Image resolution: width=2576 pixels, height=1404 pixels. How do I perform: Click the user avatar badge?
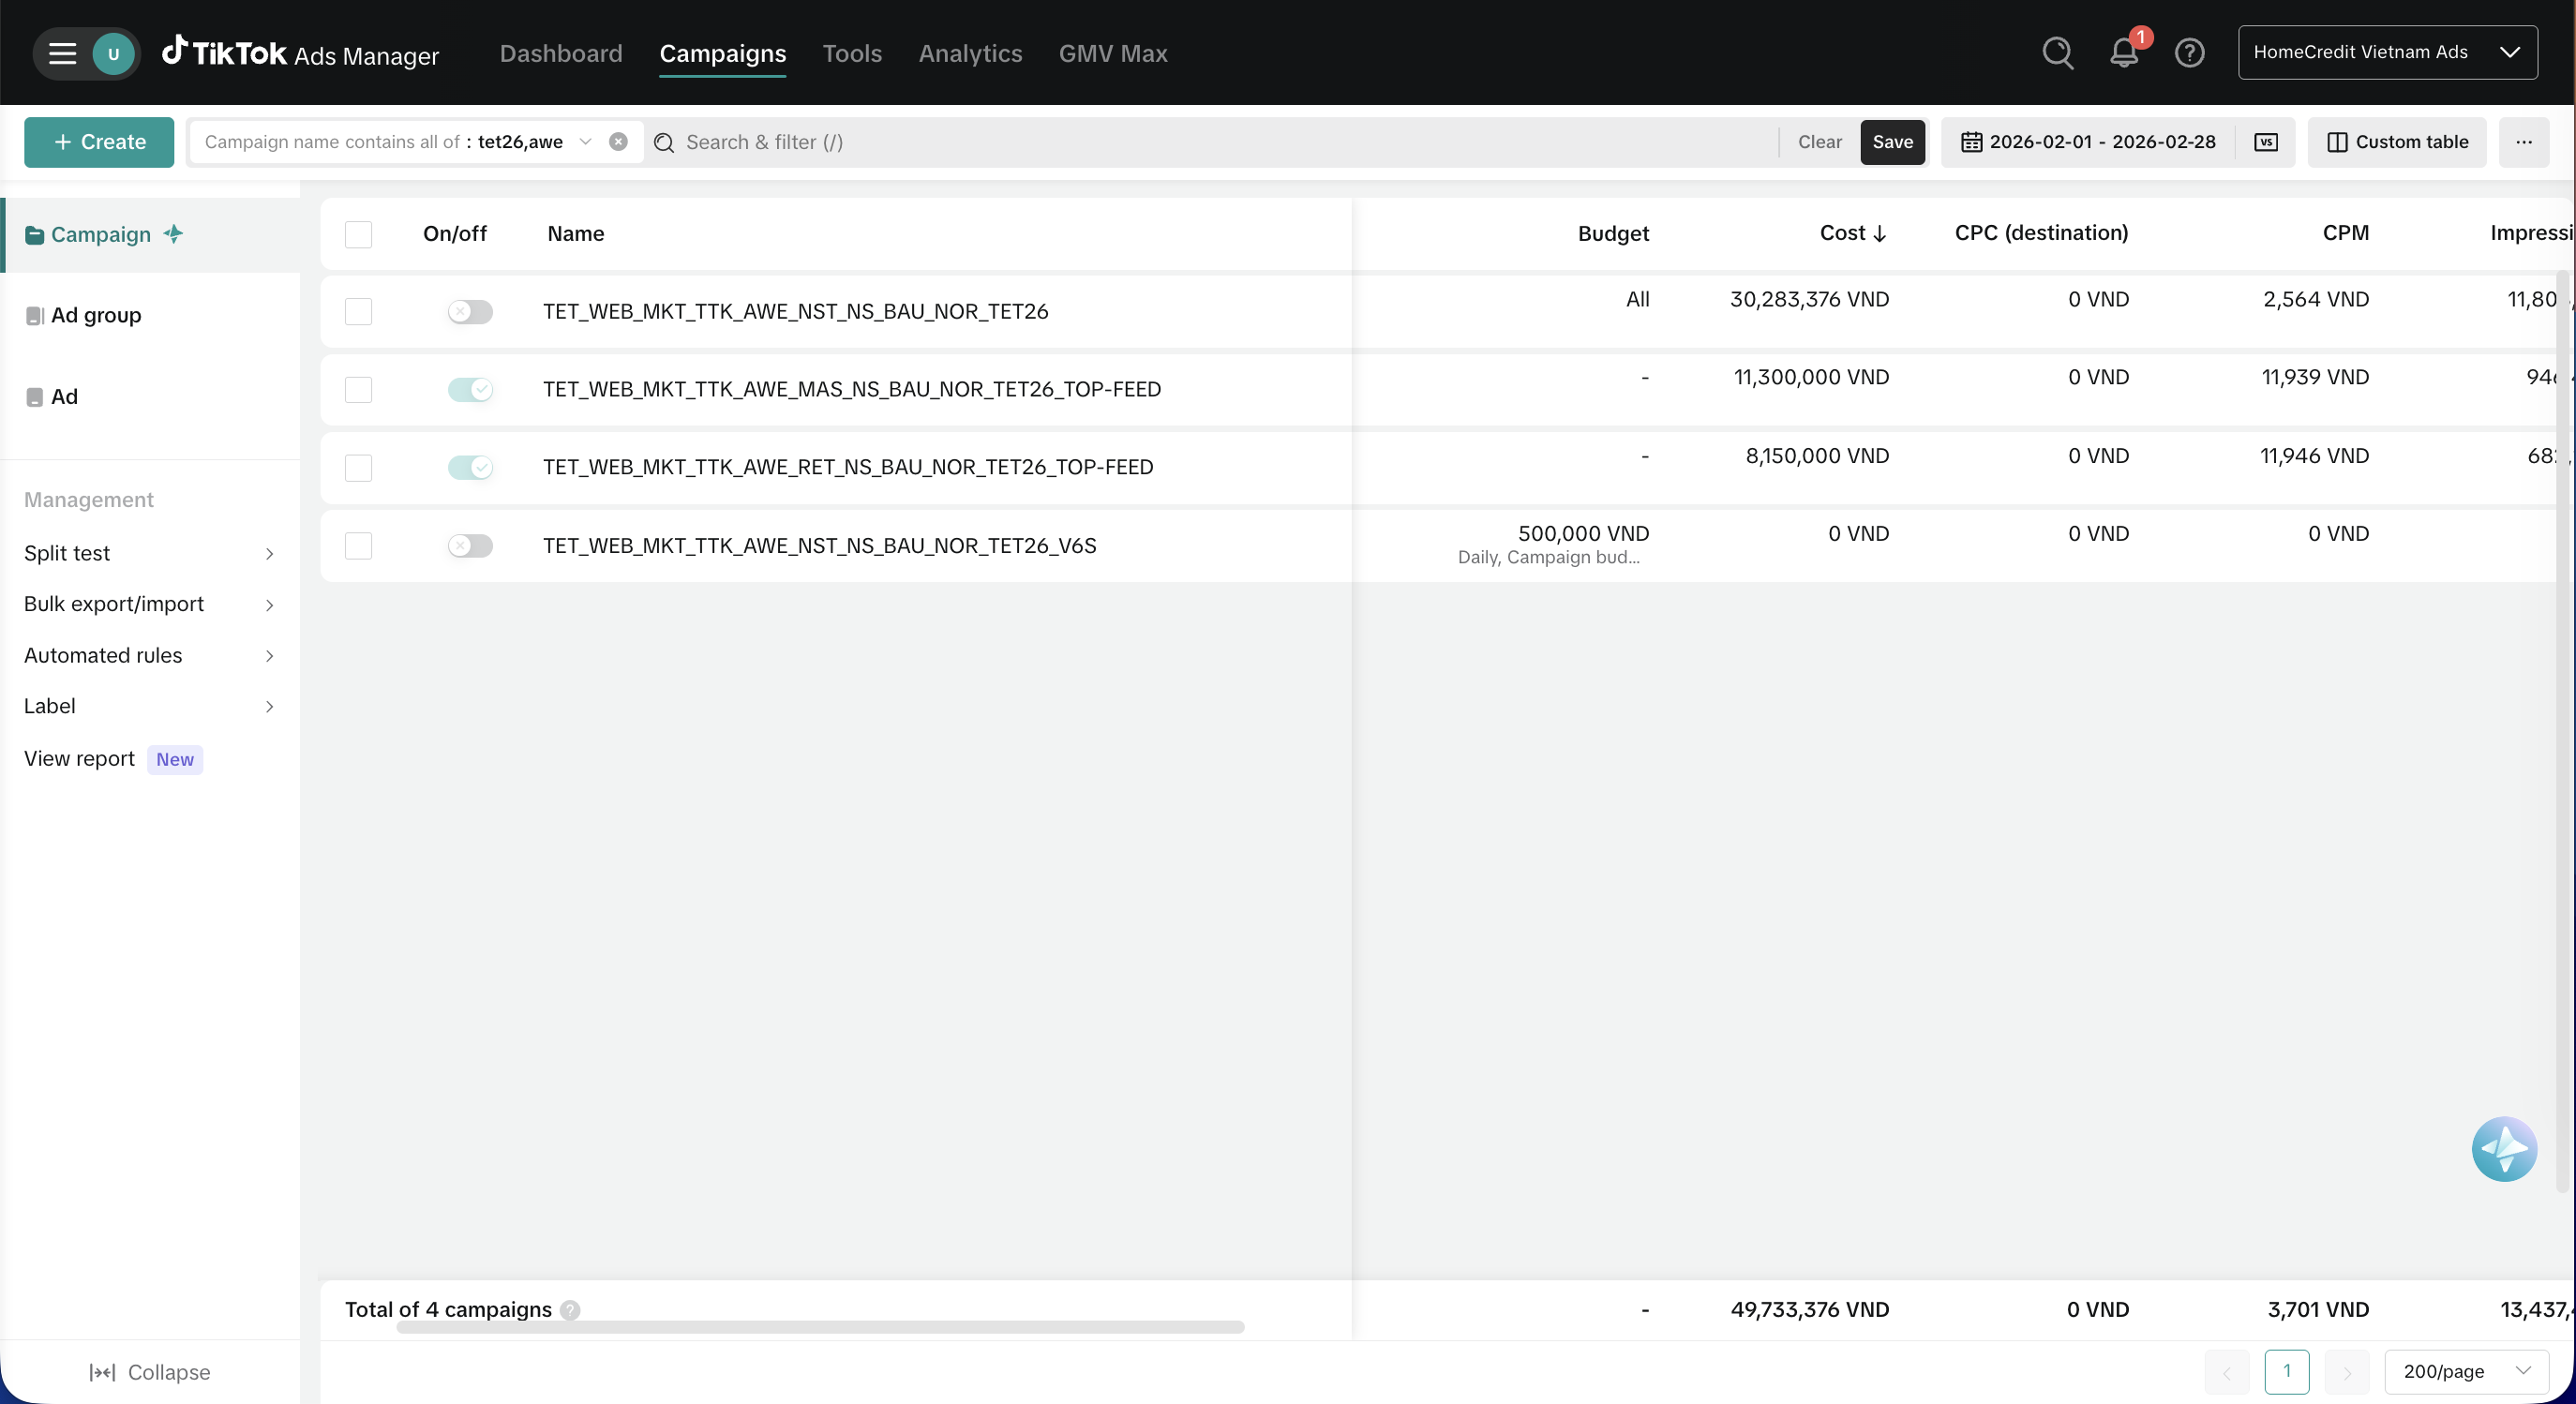pyautogui.click(x=113, y=53)
